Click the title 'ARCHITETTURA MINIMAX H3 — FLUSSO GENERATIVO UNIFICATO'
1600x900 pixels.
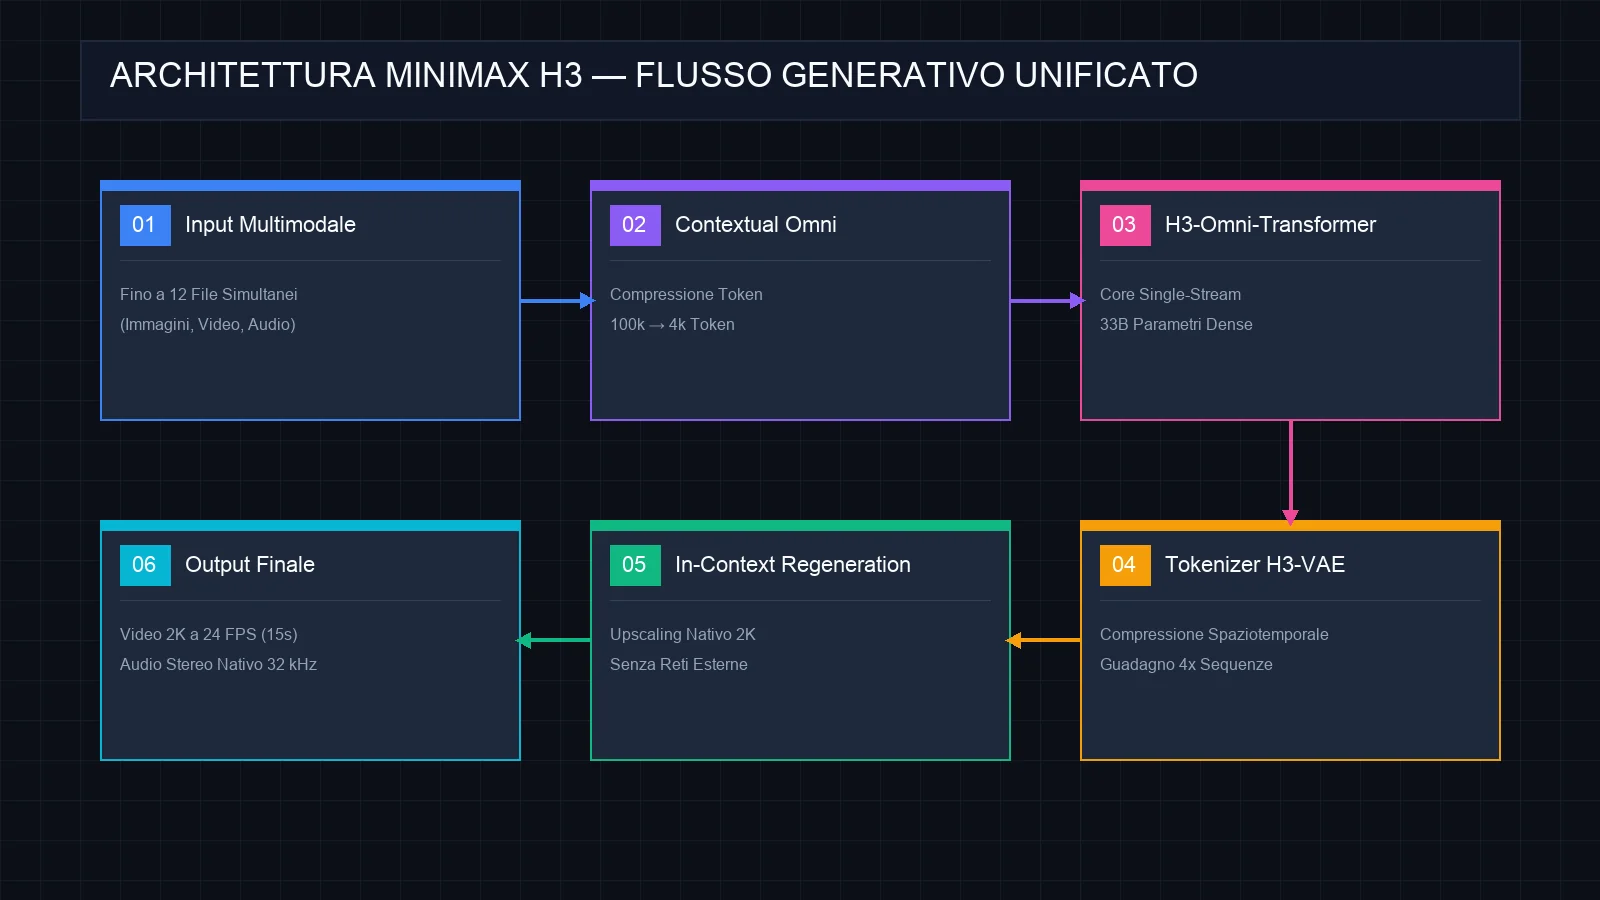pos(654,75)
